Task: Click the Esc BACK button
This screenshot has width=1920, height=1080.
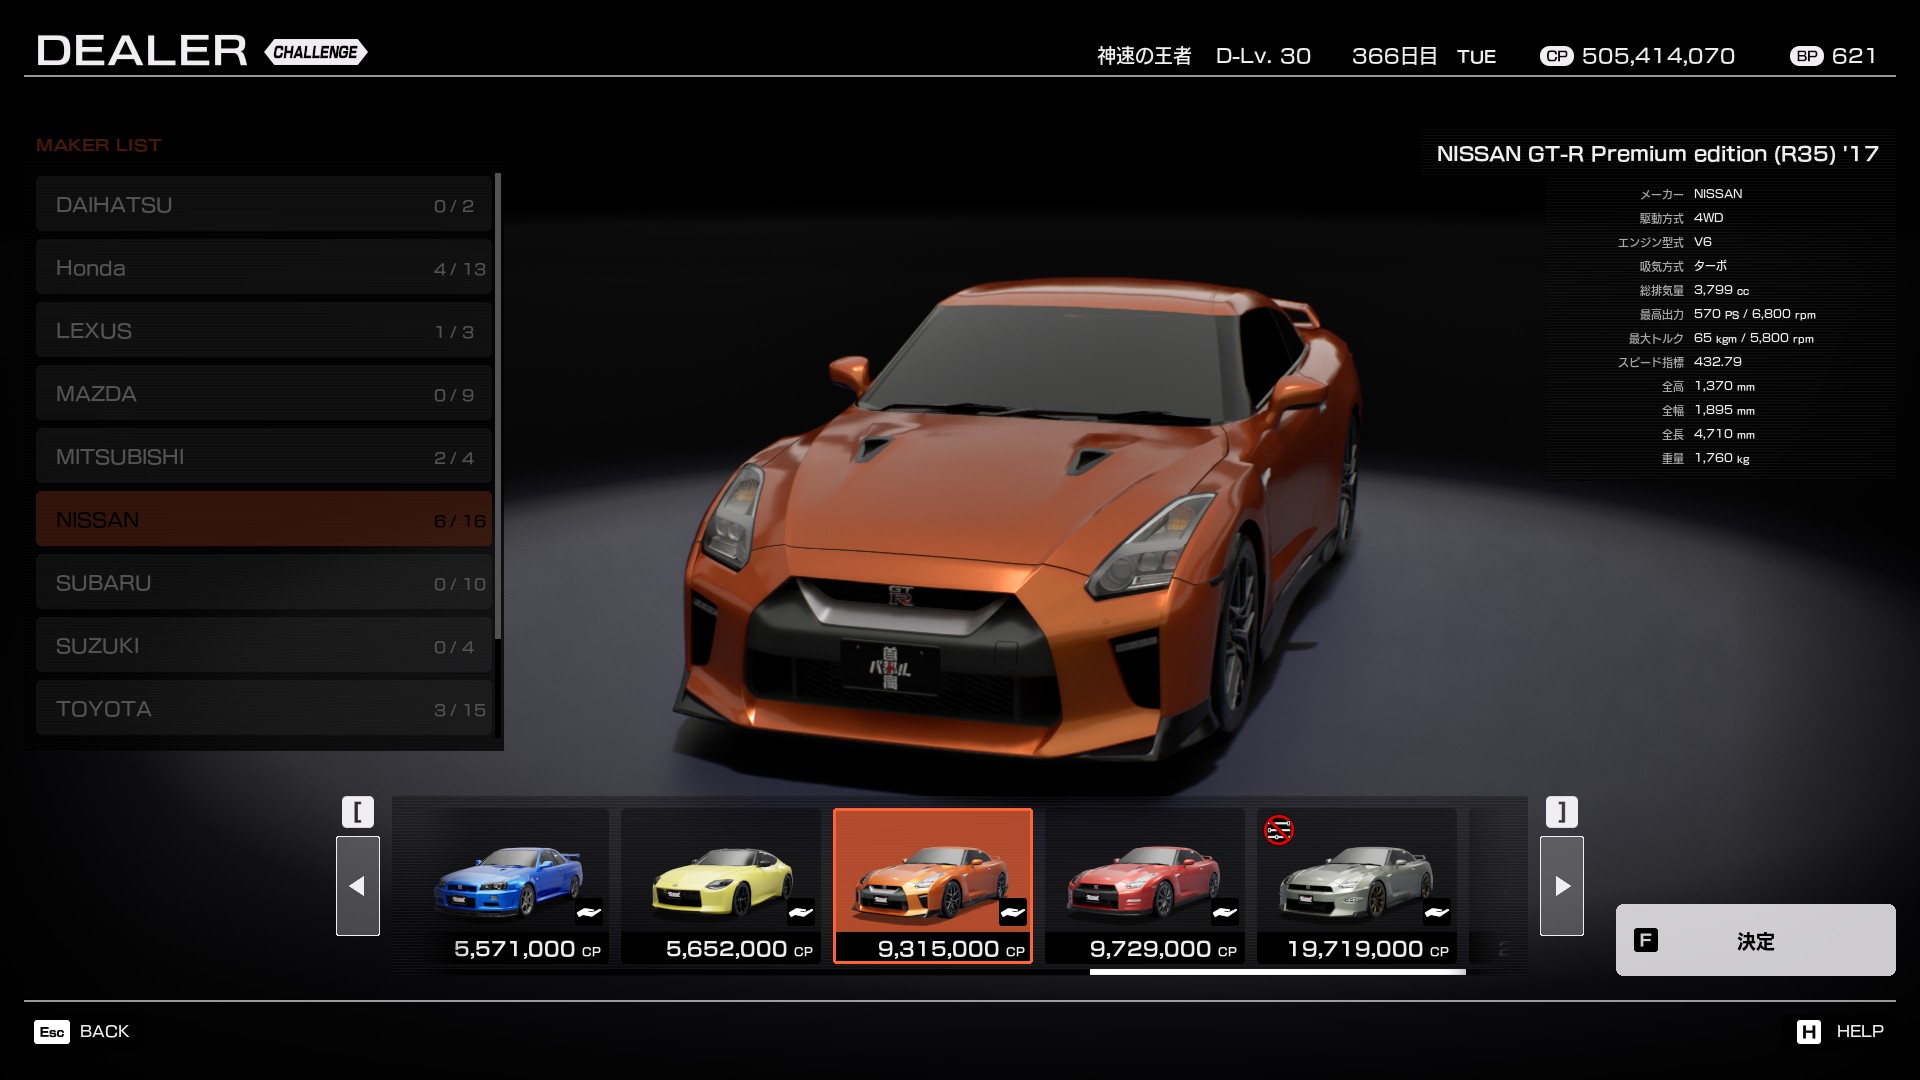Action: tap(83, 1032)
